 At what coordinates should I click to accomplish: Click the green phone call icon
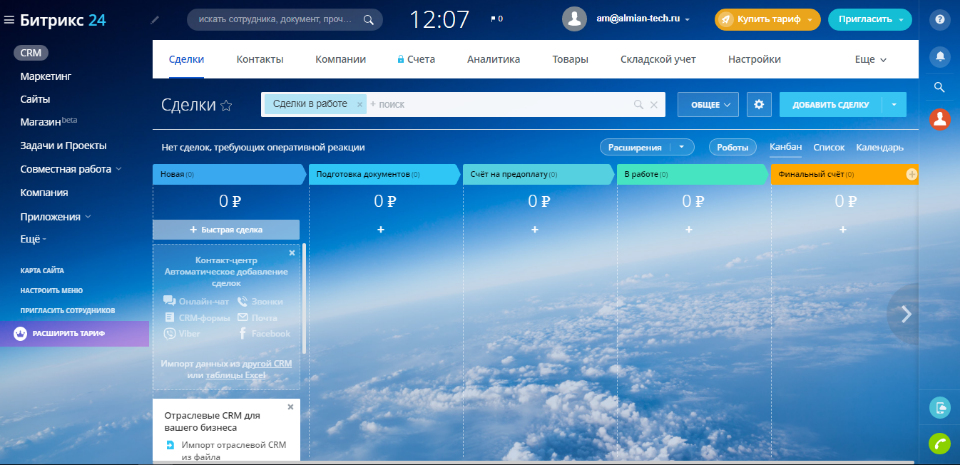(940, 443)
